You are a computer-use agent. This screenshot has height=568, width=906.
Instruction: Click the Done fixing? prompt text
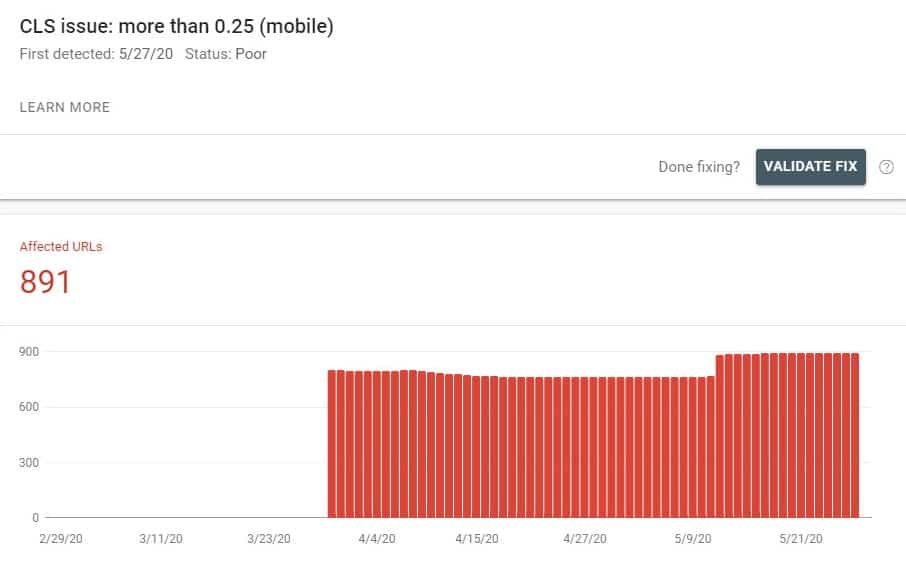click(x=699, y=167)
